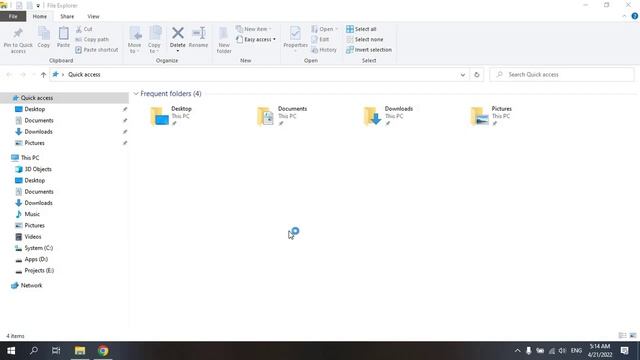The height and width of the screenshot is (360, 640).
Task: Click the Search Quick access field
Action: coord(562,75)
